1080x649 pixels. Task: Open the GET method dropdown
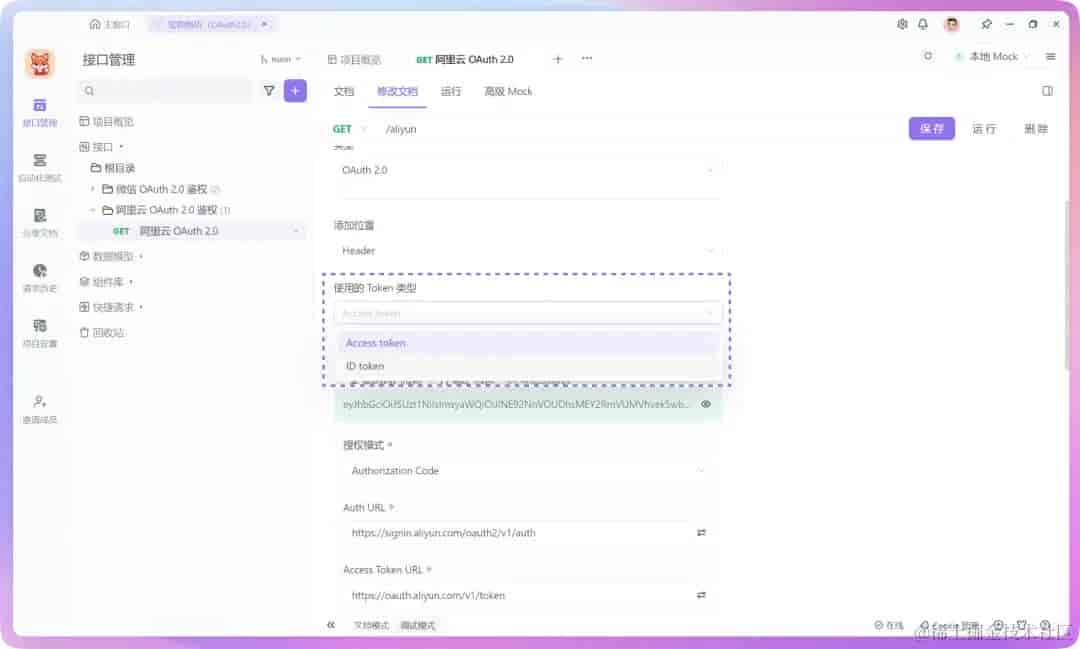[x=349, y=129]
